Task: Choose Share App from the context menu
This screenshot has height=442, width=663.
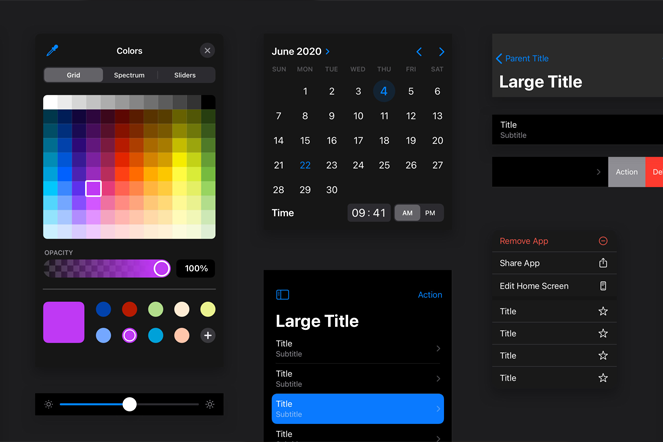Action: (554, 263)
